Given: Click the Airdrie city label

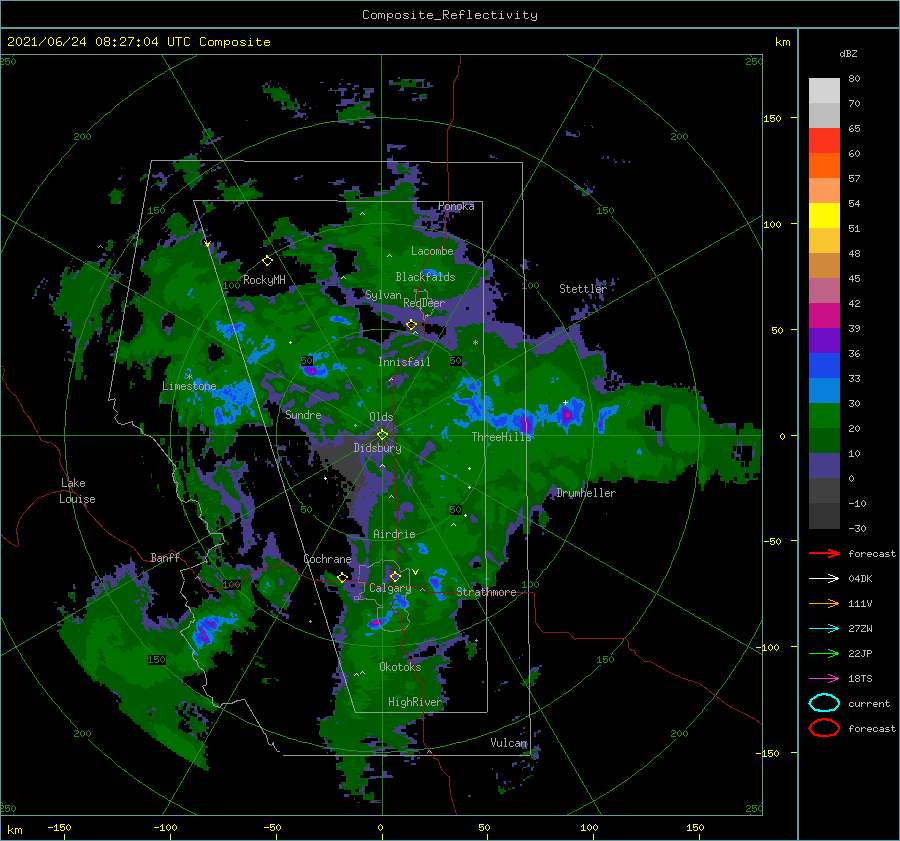Looking at the screenshot, I should pyautogui.click(x=394, y=534).
